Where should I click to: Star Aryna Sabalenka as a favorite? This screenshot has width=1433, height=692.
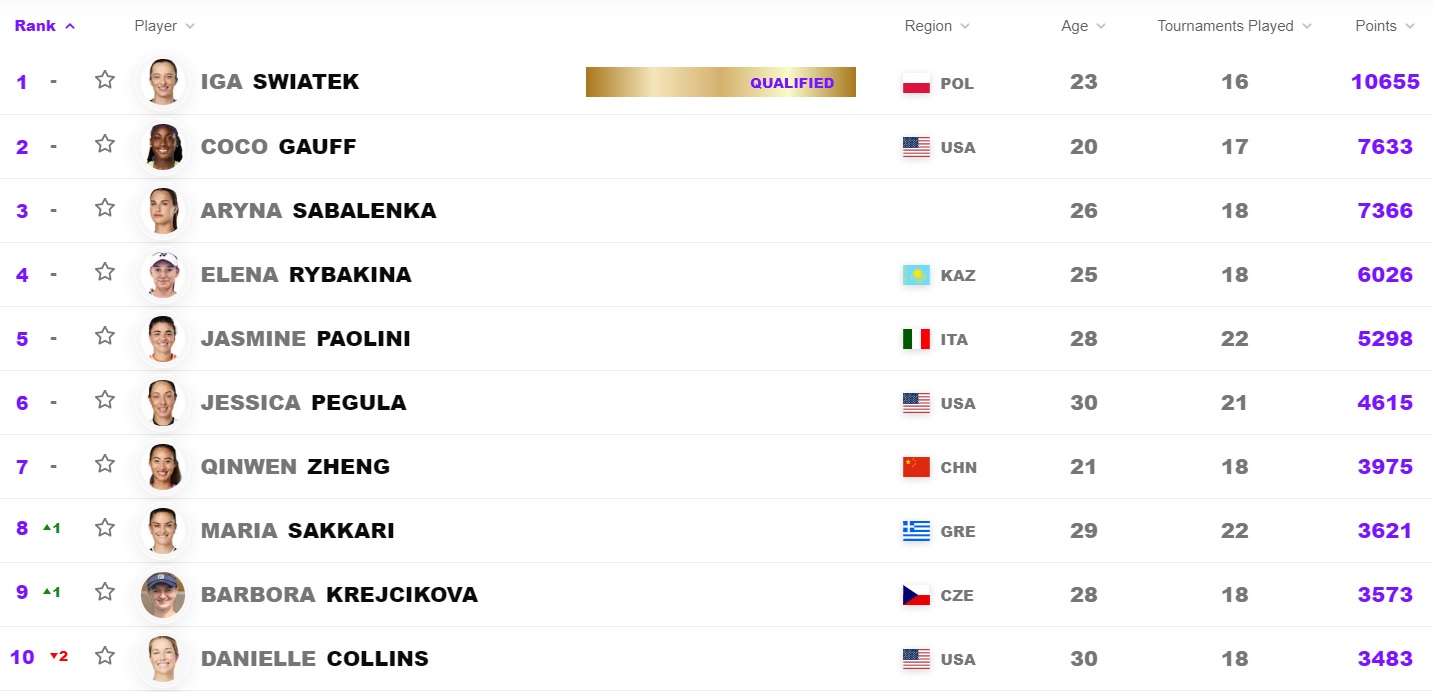click(x=105, y=208)
